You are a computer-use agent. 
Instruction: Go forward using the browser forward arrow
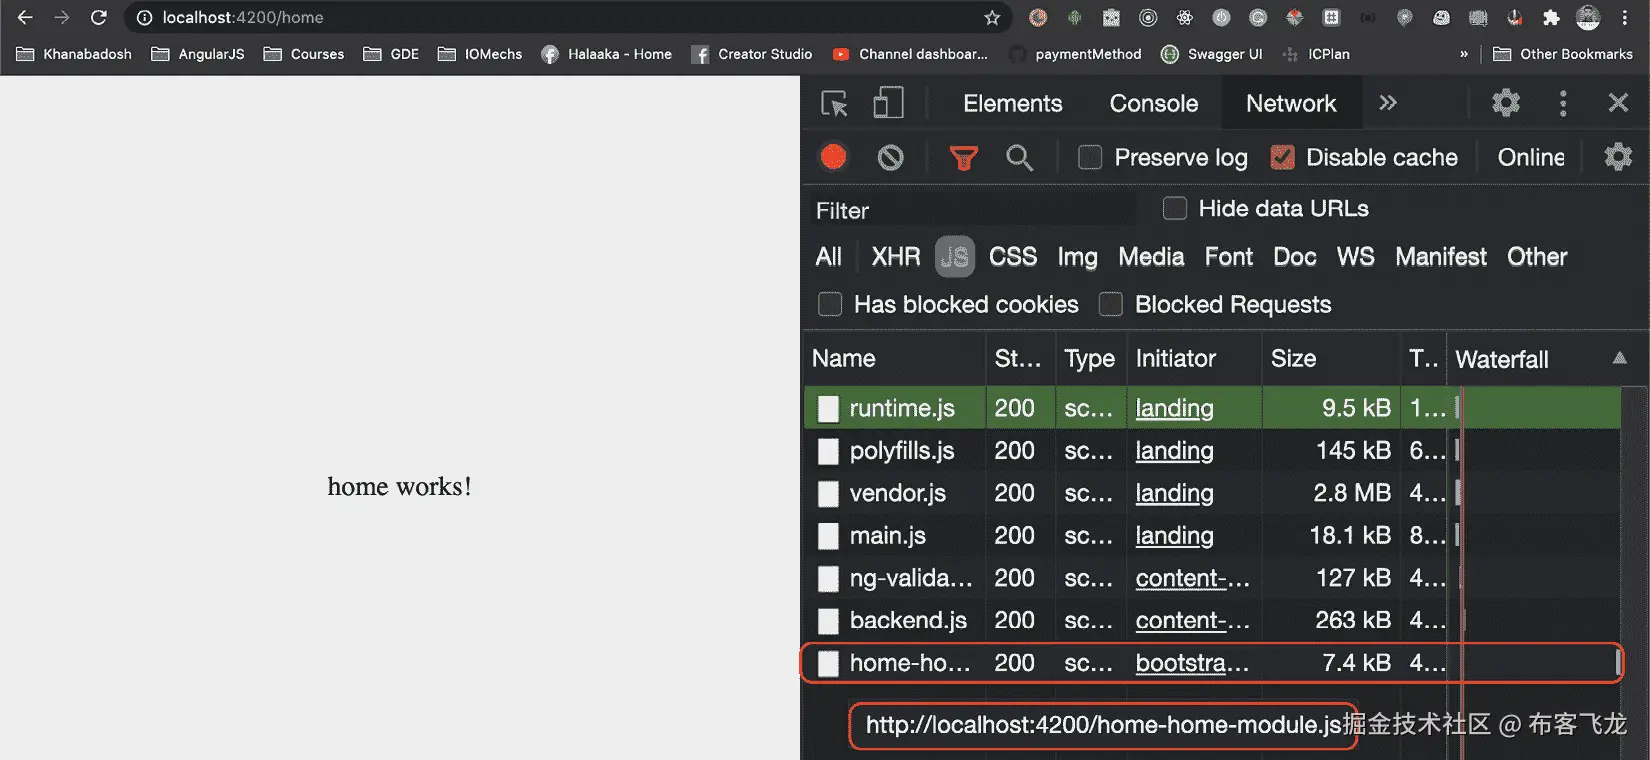pos(62,18)
